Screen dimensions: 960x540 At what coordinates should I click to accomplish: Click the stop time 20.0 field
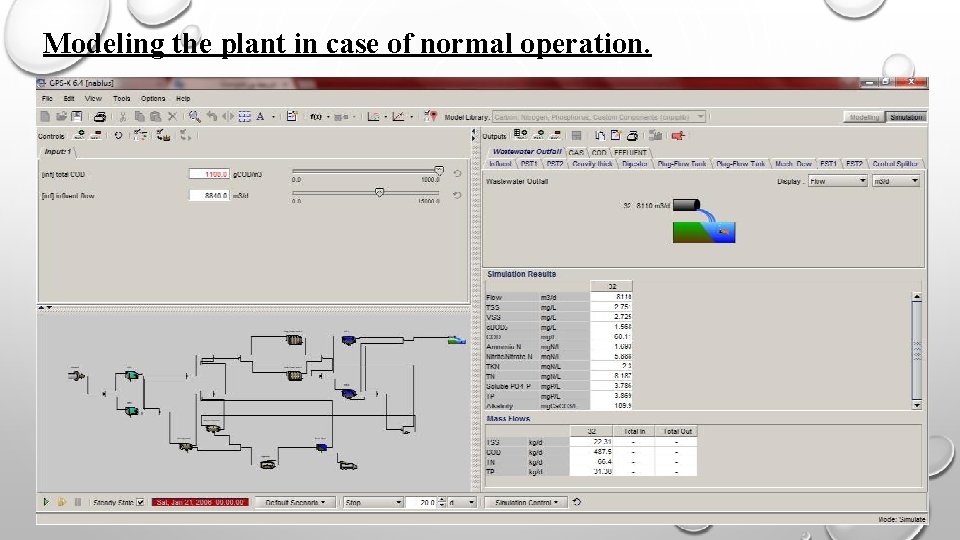point(421,502)
